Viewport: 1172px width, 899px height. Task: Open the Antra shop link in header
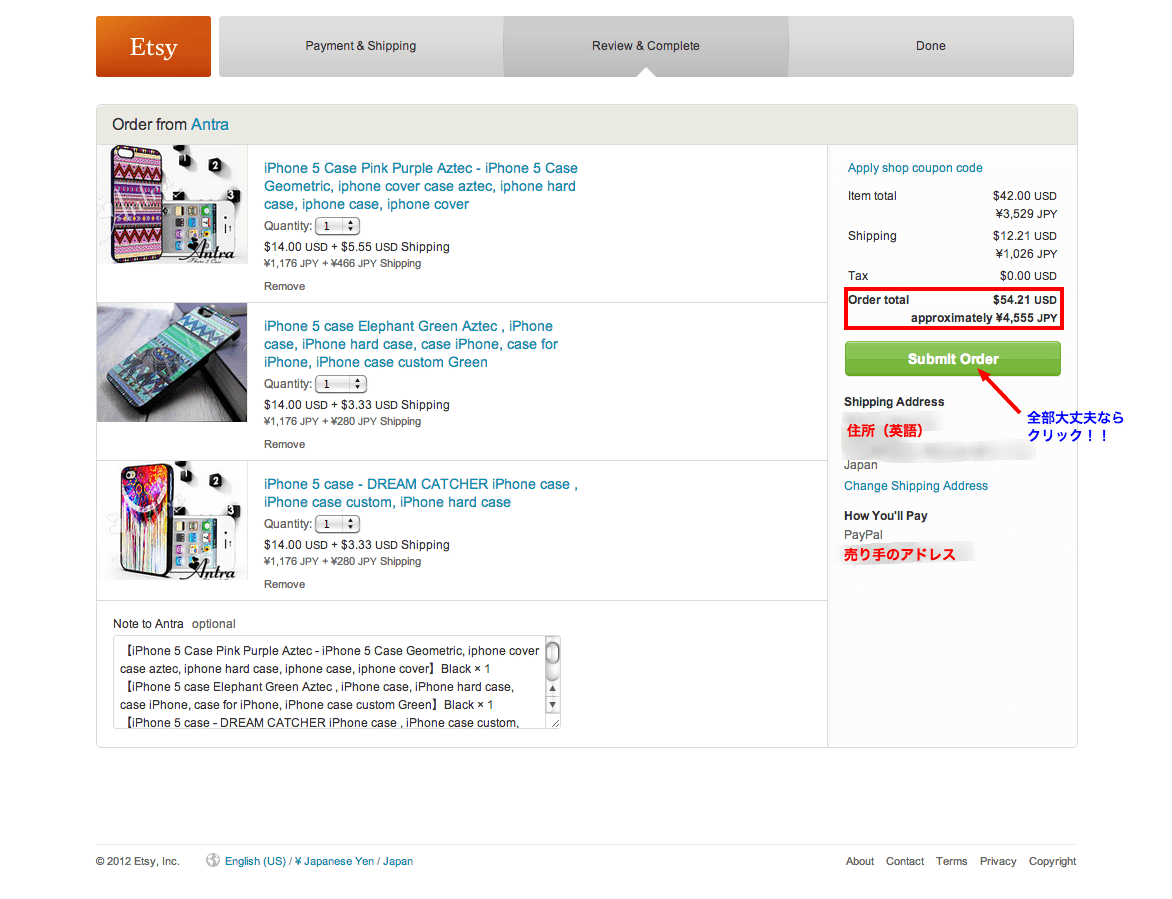click(x=210, y=125)
